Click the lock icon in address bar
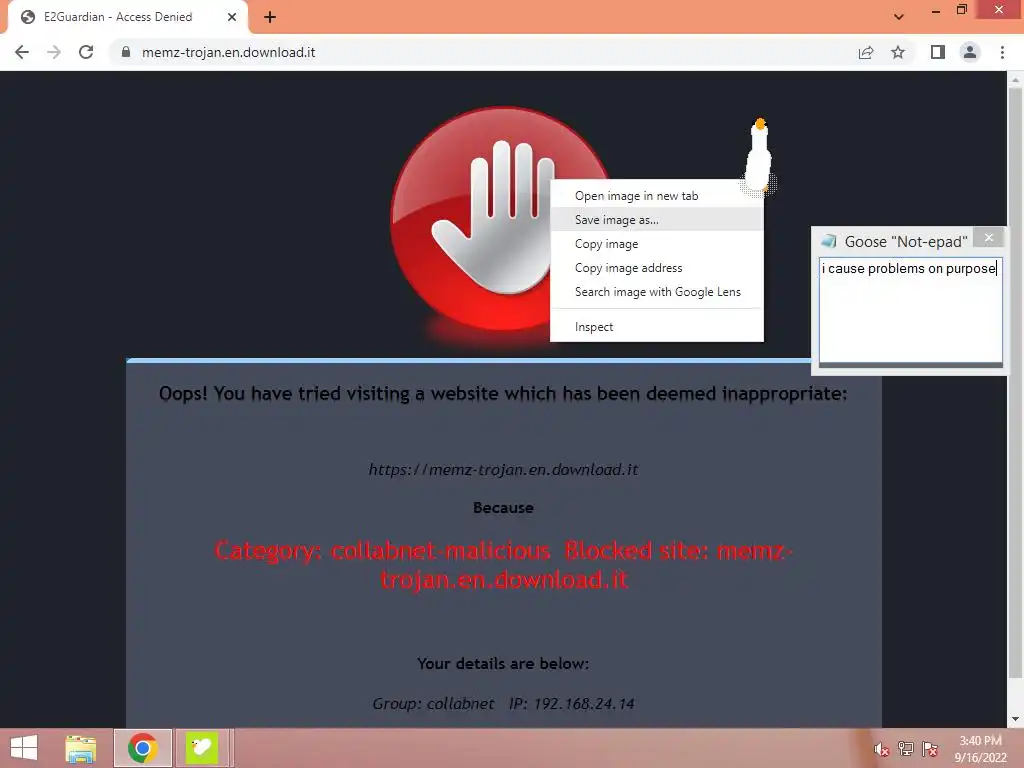Image resolution: width=1024 pixels, height=768 pixels. click(x=126, y=52)
